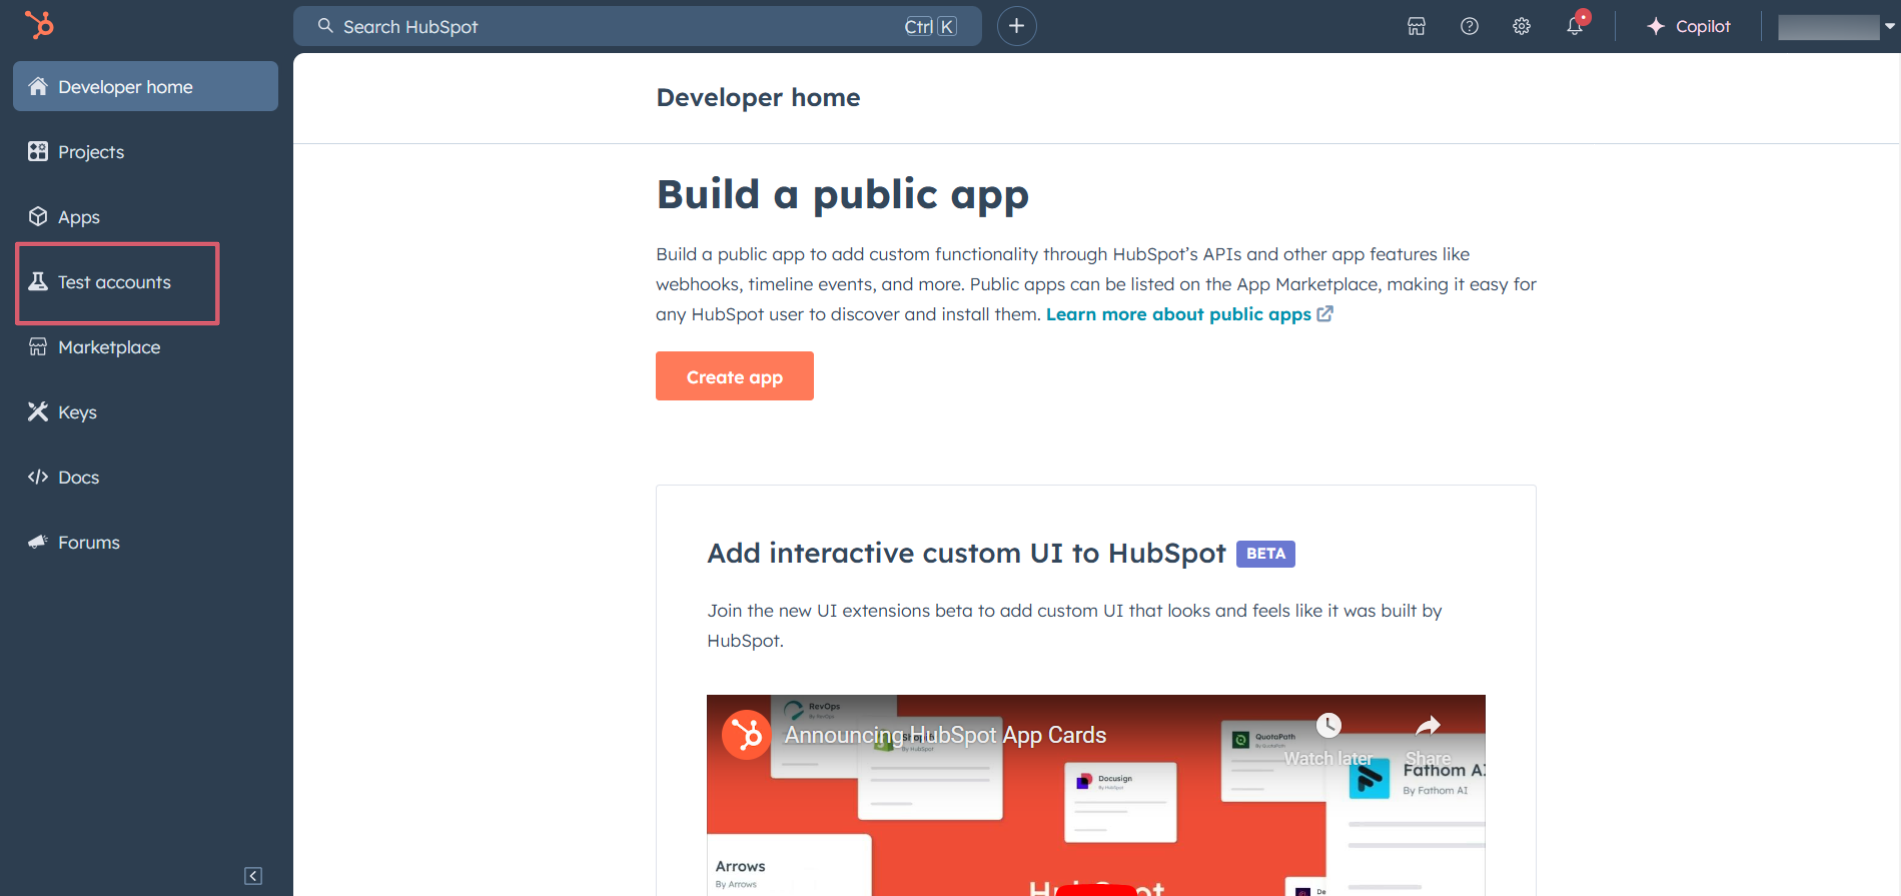Open Copilot
Screen dimensions: 1901x896
tap(1688, 26)
